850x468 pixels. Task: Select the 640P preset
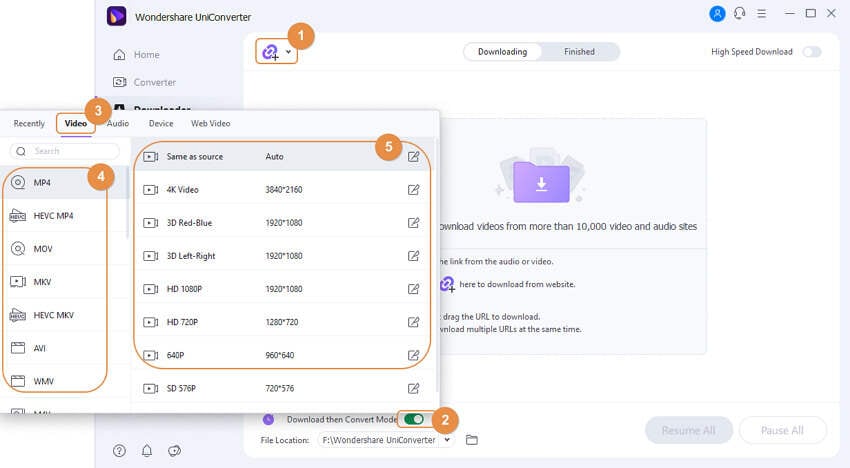click(x=282, y=355)
